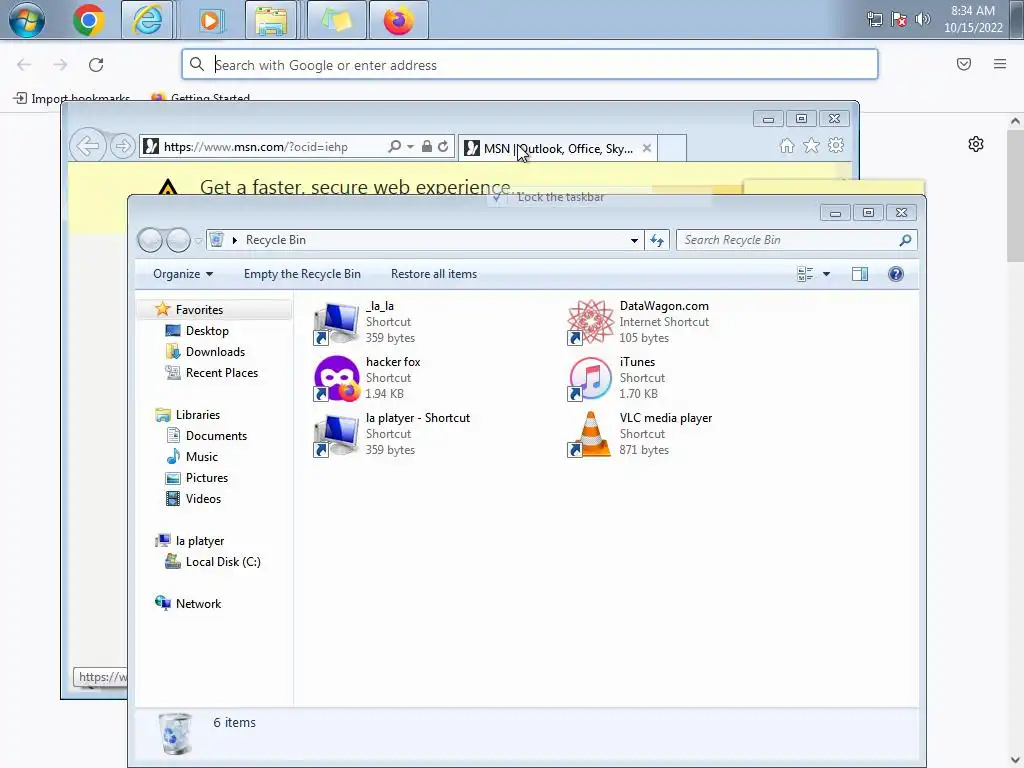Screen dimensions: 1024x768
Task: Open IE address bar search dropdown arrow
Action: [410, 146]
